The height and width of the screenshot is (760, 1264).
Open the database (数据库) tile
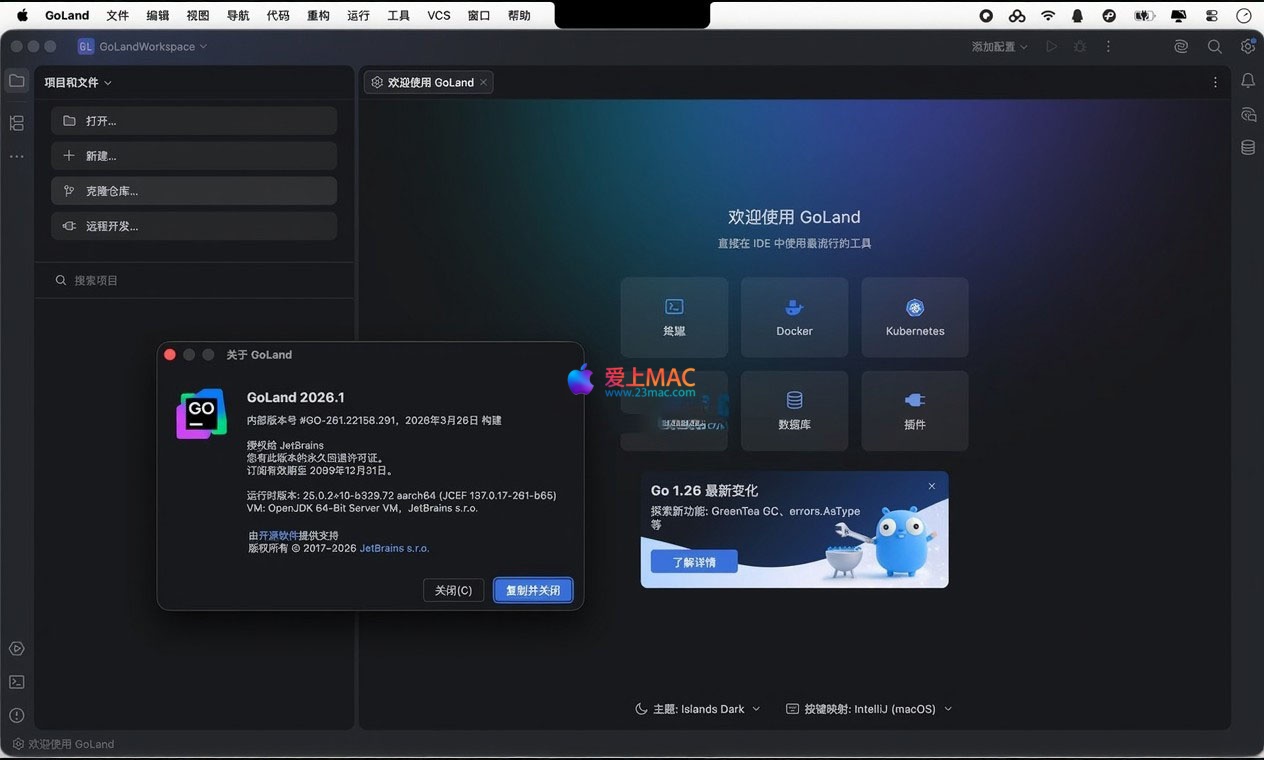click(x=794, y=411)
